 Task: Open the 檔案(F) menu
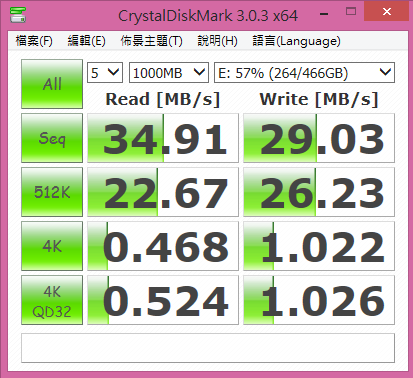34,41
